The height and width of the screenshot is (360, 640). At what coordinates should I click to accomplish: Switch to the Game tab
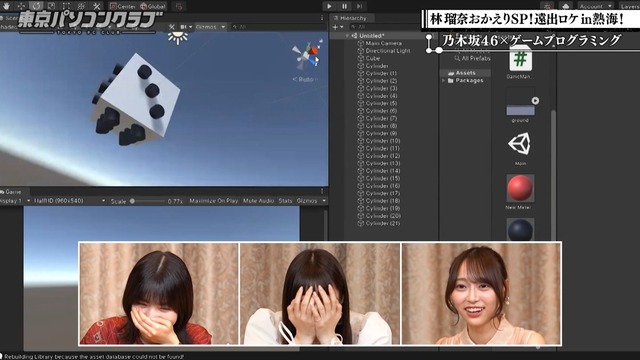click(x=11, y=191)
